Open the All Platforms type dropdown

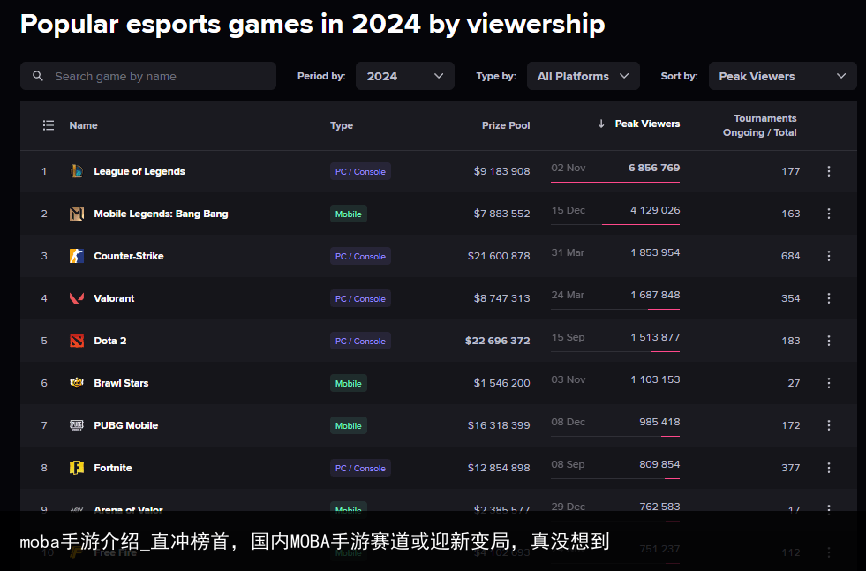point(583,76)
